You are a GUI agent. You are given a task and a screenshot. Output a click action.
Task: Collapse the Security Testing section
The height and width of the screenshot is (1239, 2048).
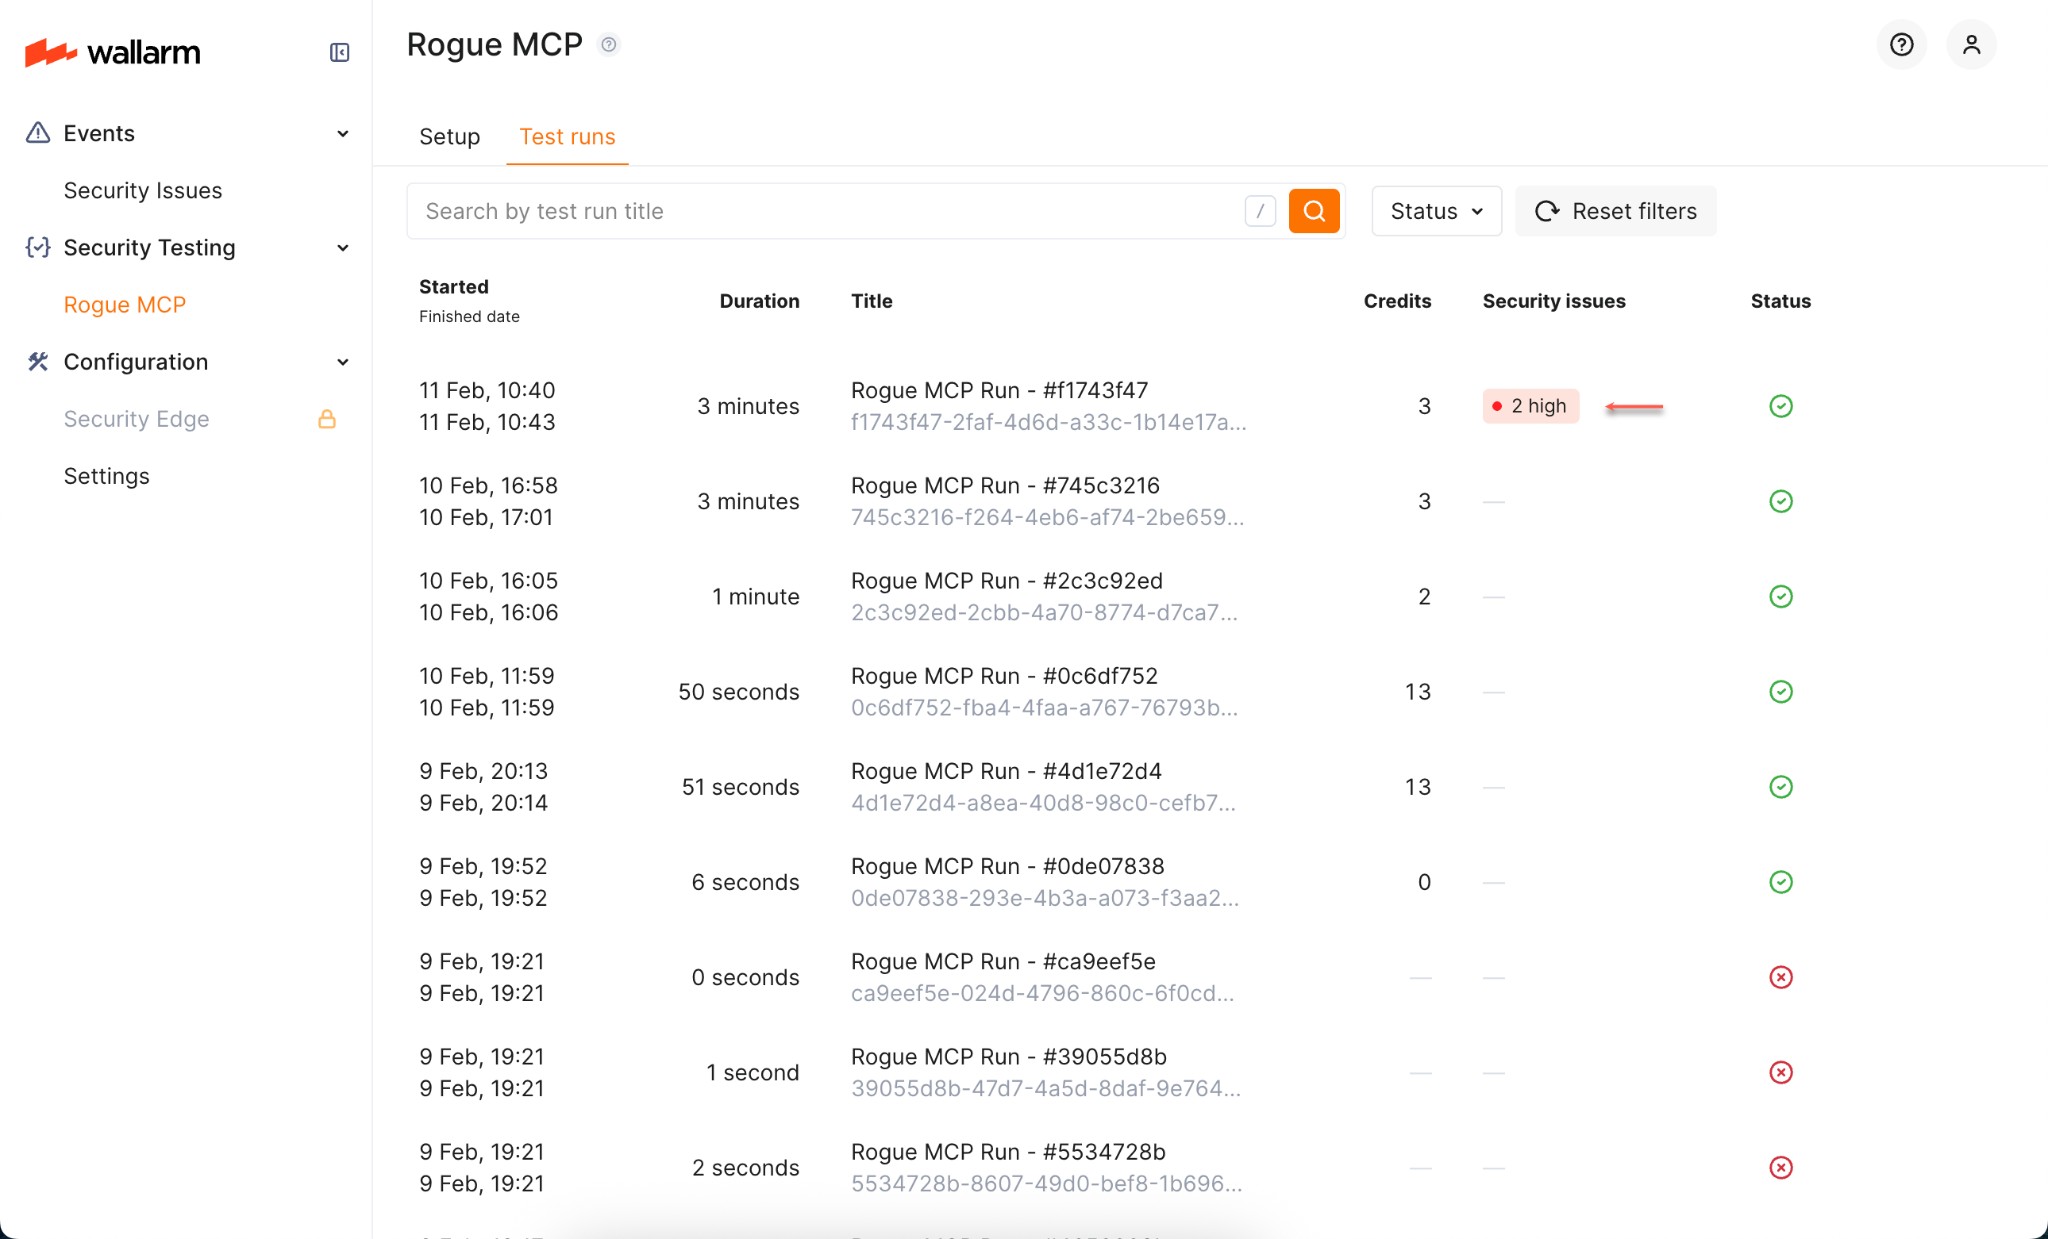341,247
